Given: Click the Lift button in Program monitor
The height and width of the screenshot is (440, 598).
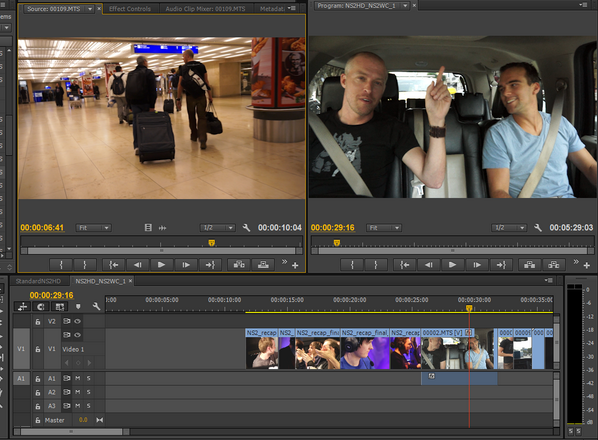Looking at the screenshot, I should pos(529,265).
